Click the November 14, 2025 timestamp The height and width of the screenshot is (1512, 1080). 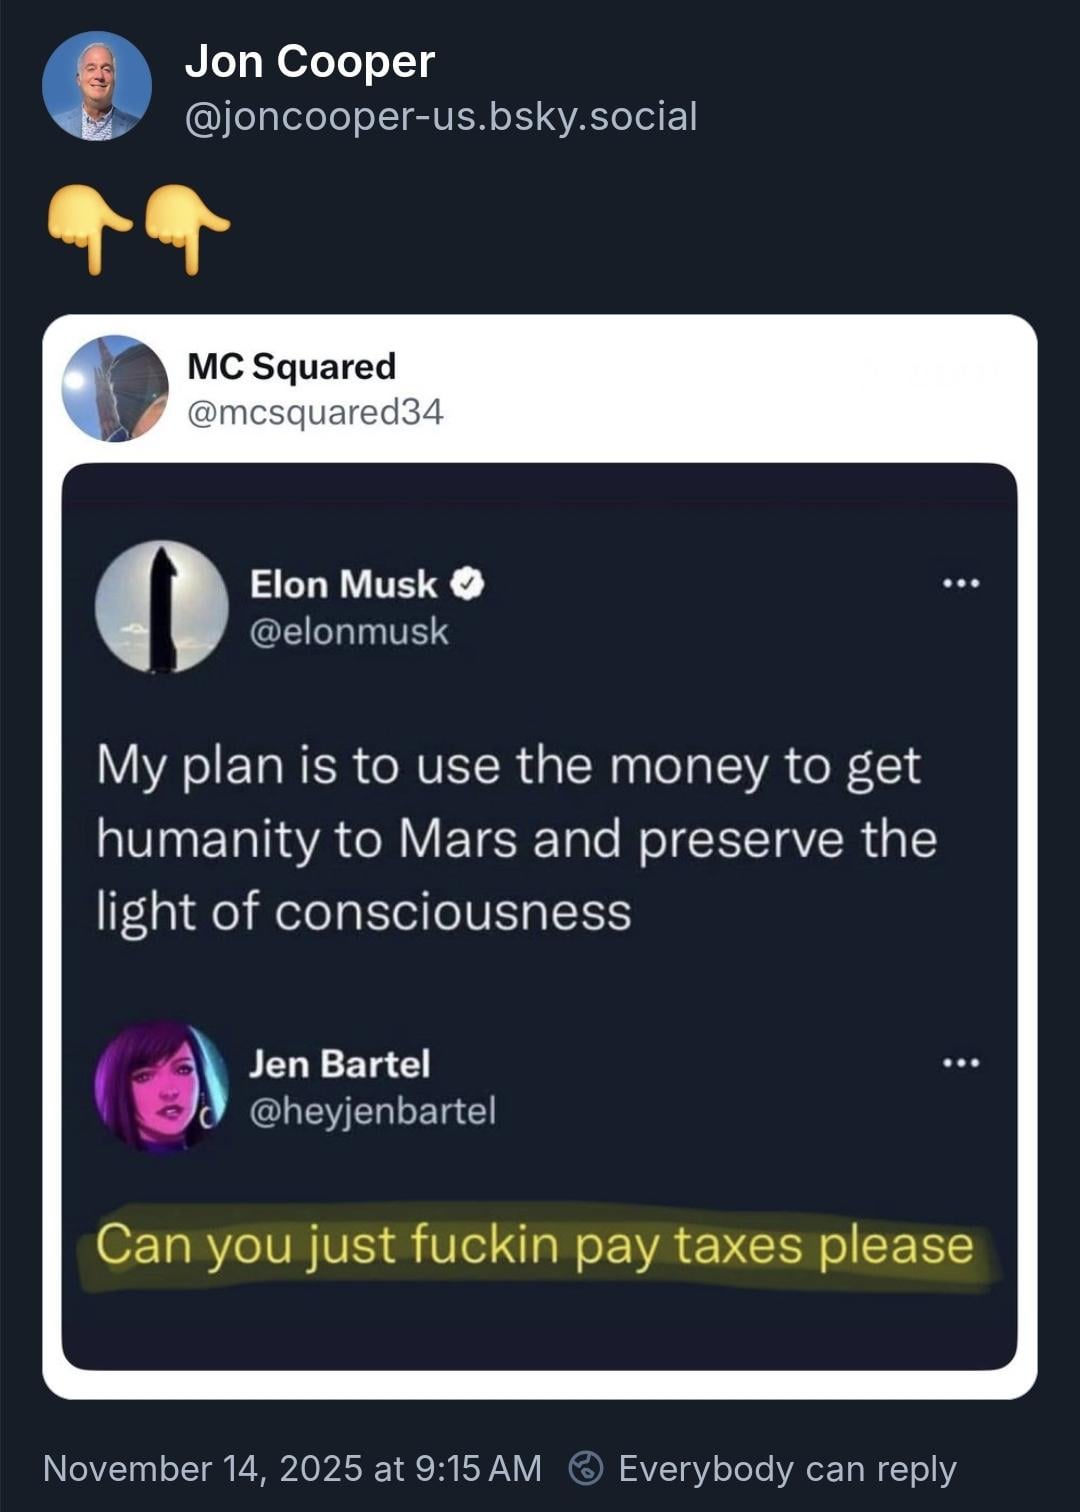292,1468
